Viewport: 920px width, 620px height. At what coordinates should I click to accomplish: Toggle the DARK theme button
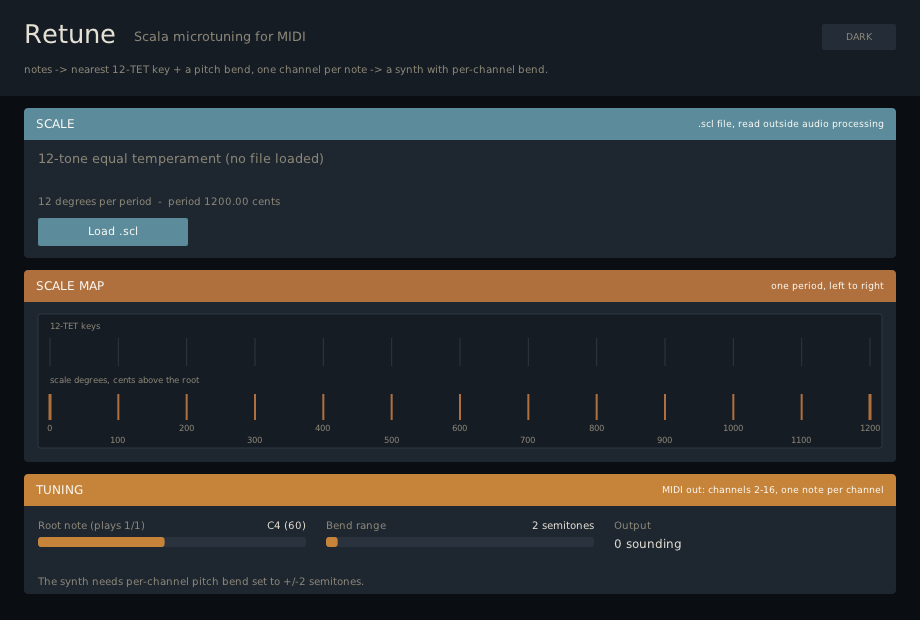tap(858, 37)
